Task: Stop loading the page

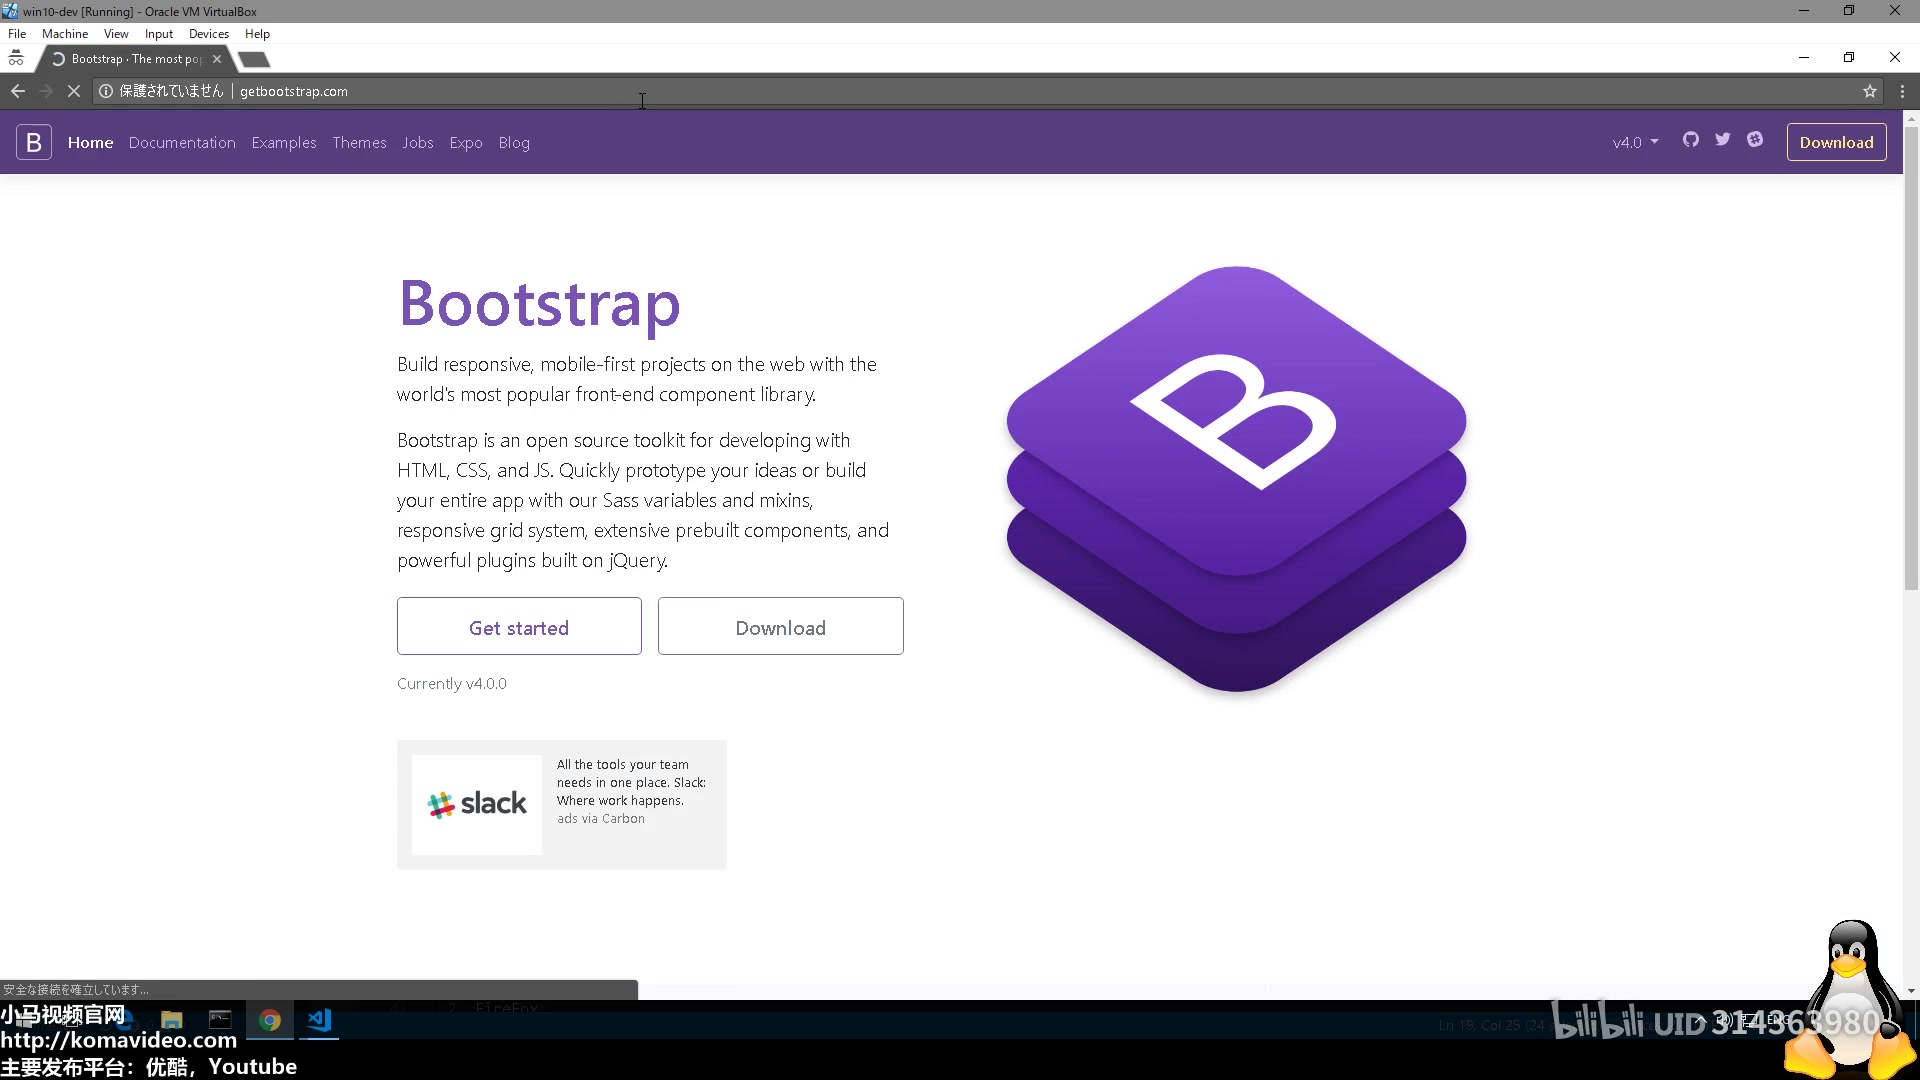Action: click(73, 91)
